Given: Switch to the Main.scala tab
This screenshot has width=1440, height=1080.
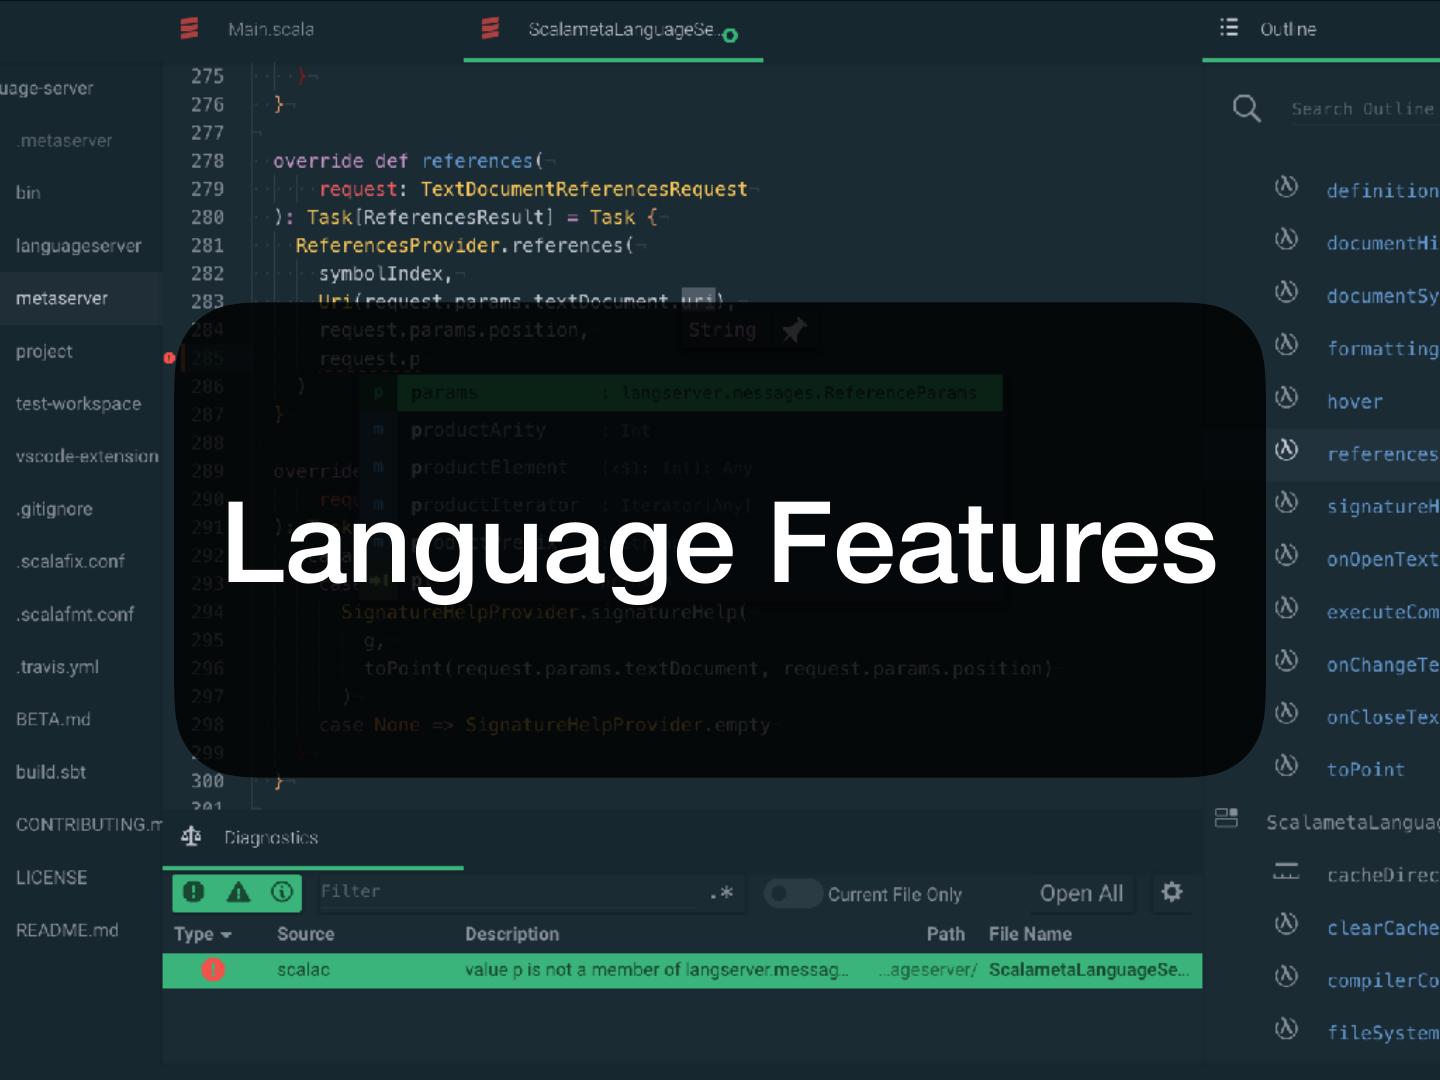Looking at the screenshot, I should pyautogui.click(x=270, y=29).
